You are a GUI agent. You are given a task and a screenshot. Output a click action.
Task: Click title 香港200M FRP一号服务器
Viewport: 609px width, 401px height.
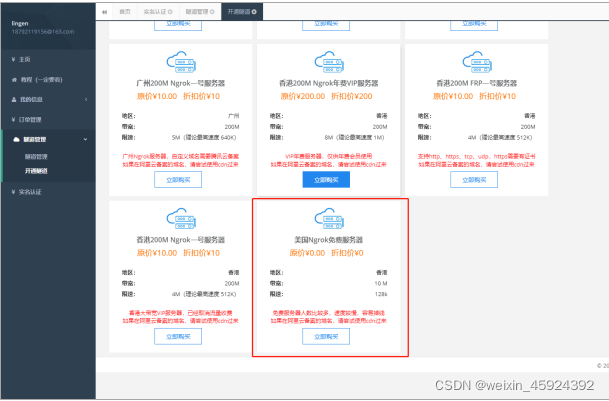tap(477, 83)
